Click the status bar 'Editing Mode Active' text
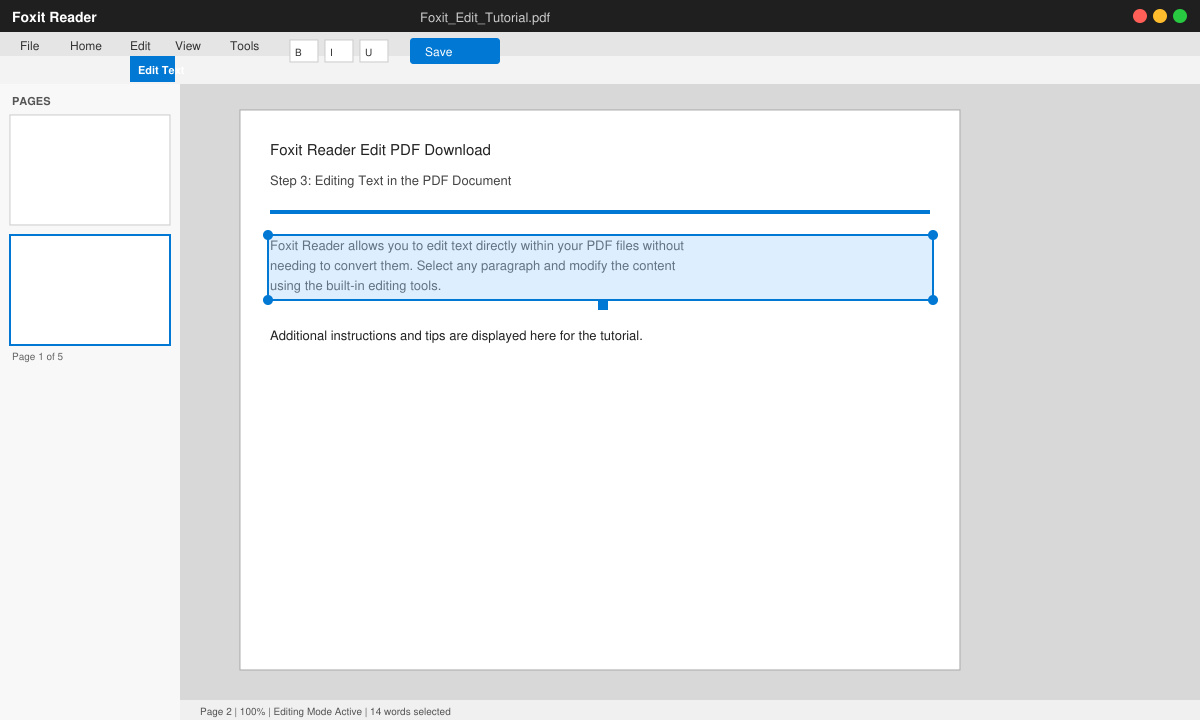Viewport: 1200px width, 720px height. tap(317, 712)
